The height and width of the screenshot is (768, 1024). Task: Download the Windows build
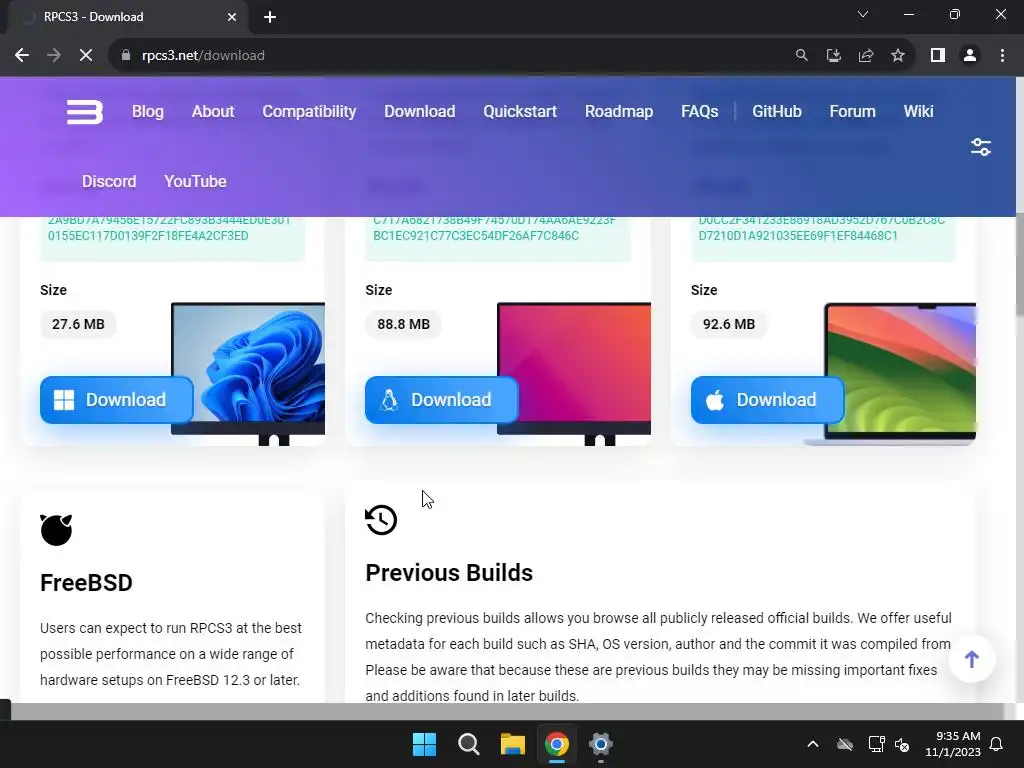116,400
